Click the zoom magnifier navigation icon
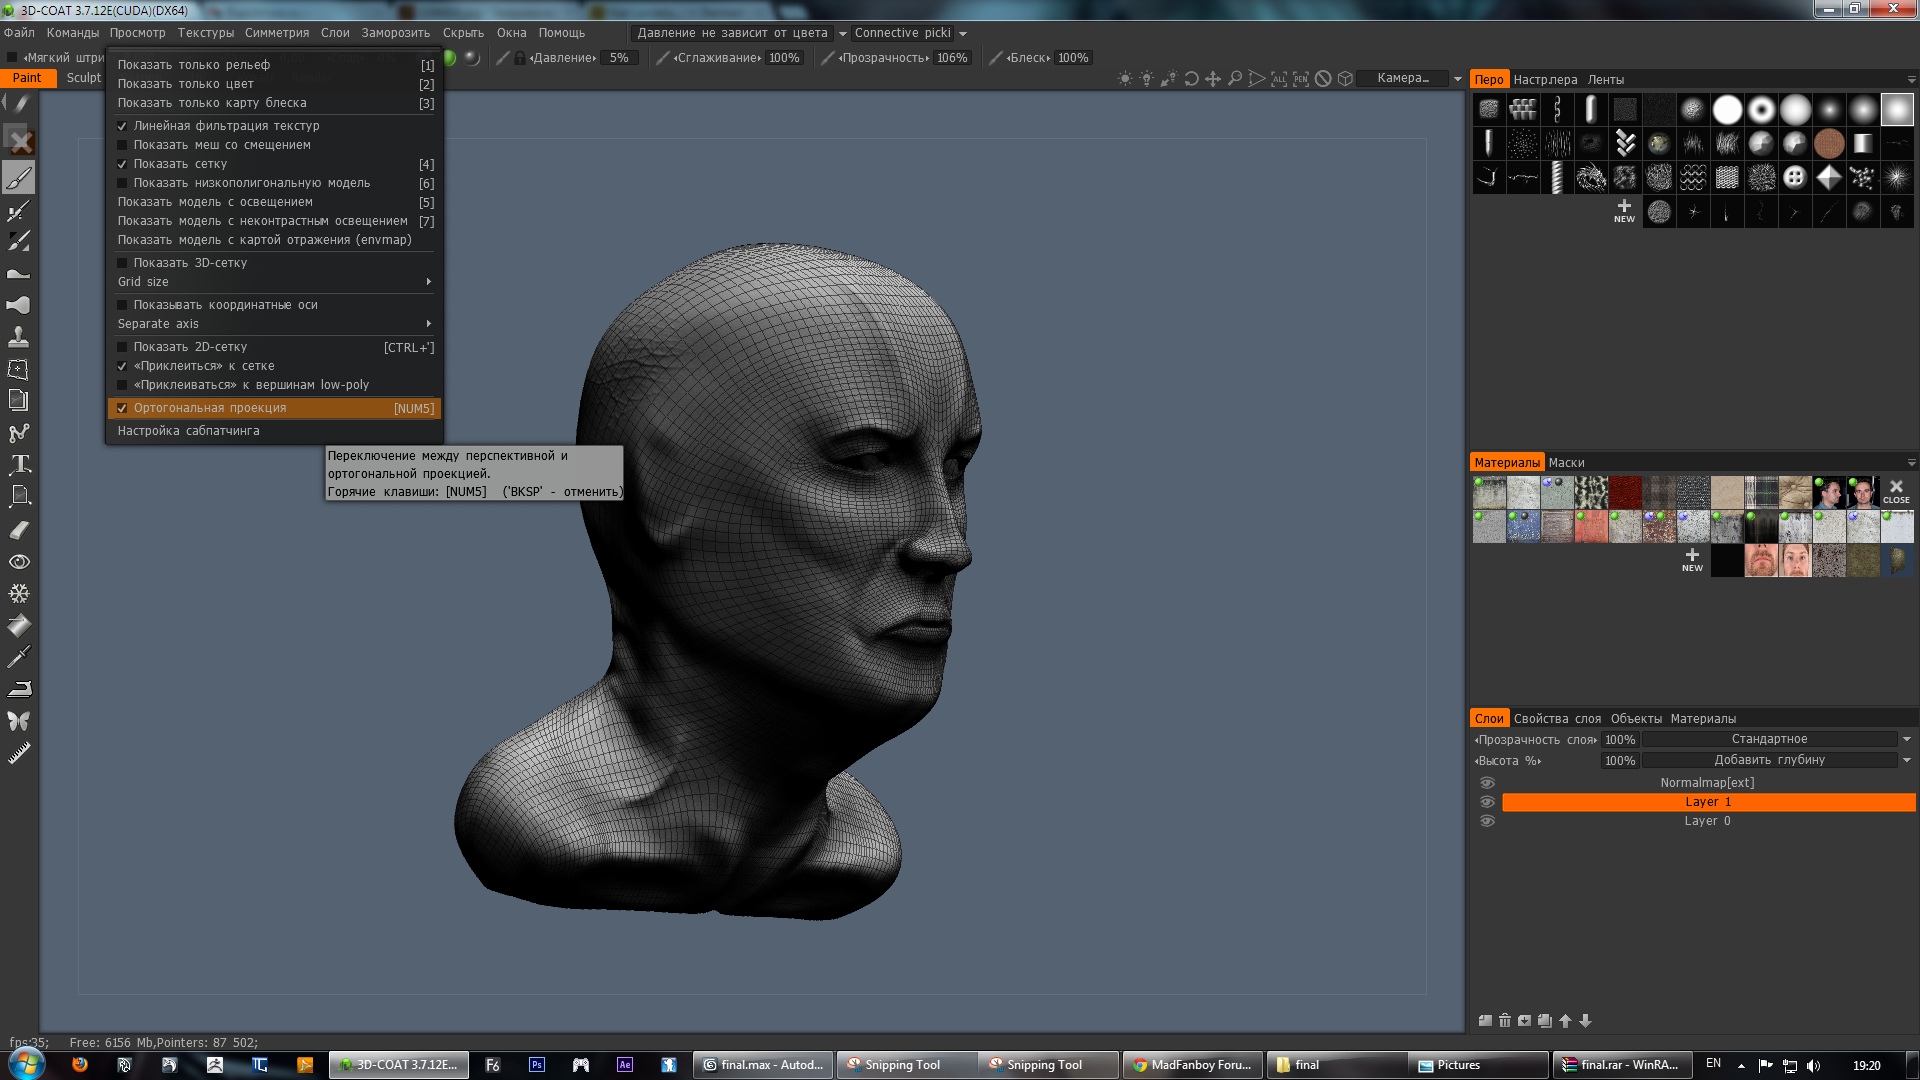The width and height of the screenshot is (1920, 1080). pos(1235,79)
